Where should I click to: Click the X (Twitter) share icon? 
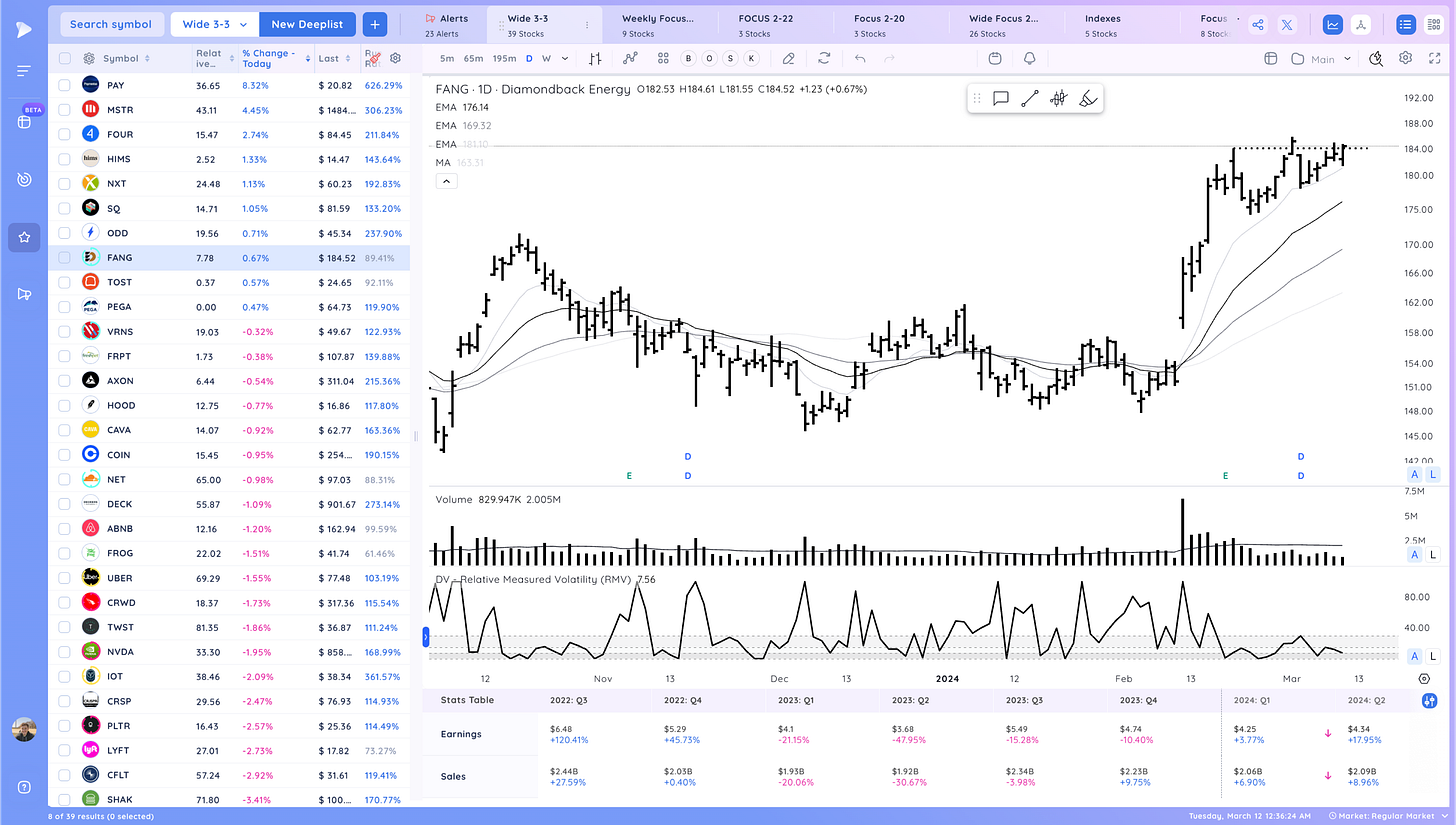(1287, 24)
